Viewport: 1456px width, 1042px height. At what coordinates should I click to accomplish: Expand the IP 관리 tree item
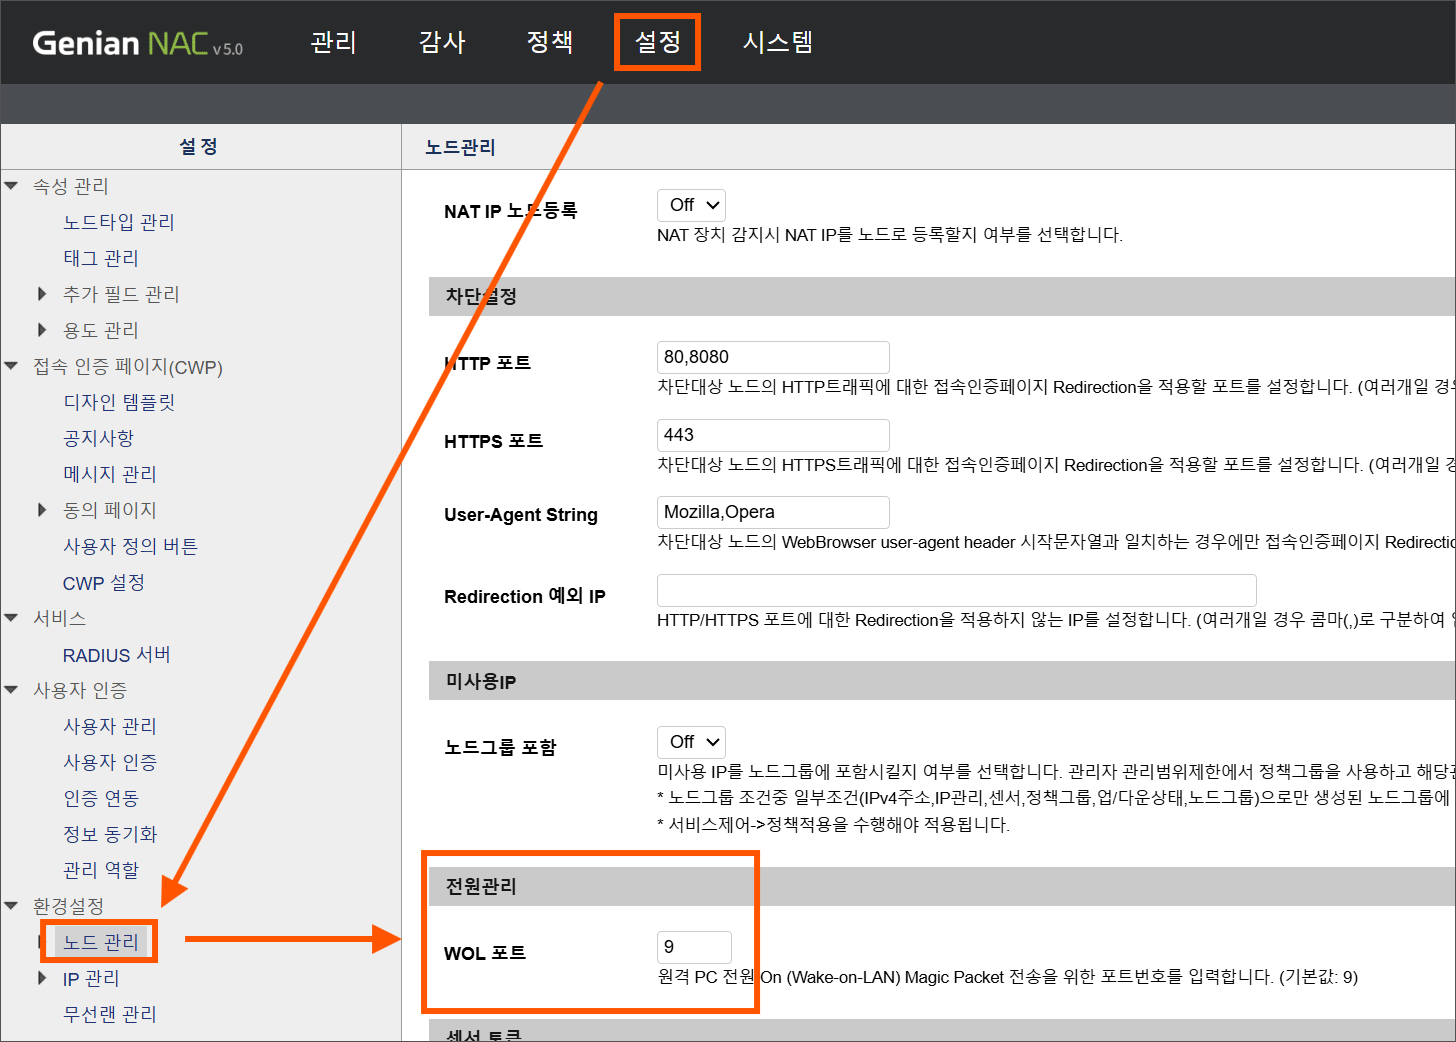click(x=42, y=978)
